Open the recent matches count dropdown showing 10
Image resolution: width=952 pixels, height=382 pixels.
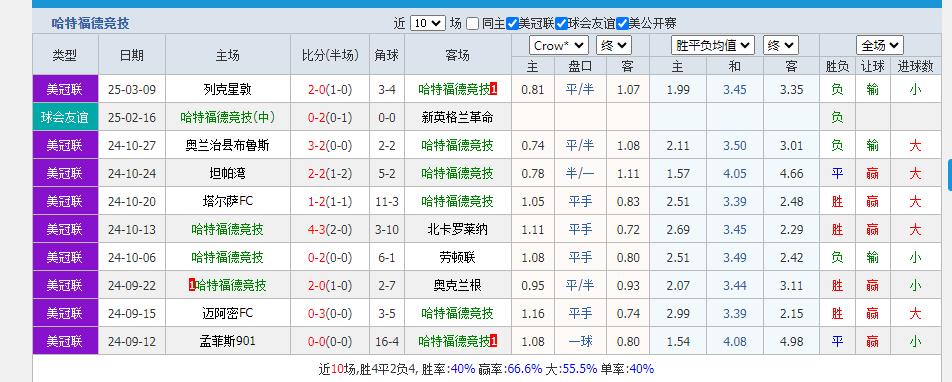pyautogui.click(x=427, y=24)
